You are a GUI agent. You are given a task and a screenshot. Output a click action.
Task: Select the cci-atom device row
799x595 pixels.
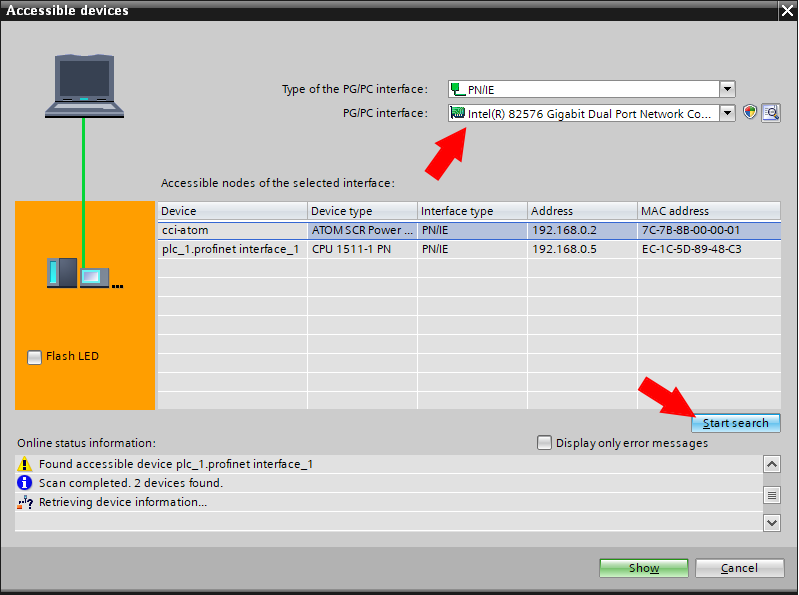tap(469, 230)
